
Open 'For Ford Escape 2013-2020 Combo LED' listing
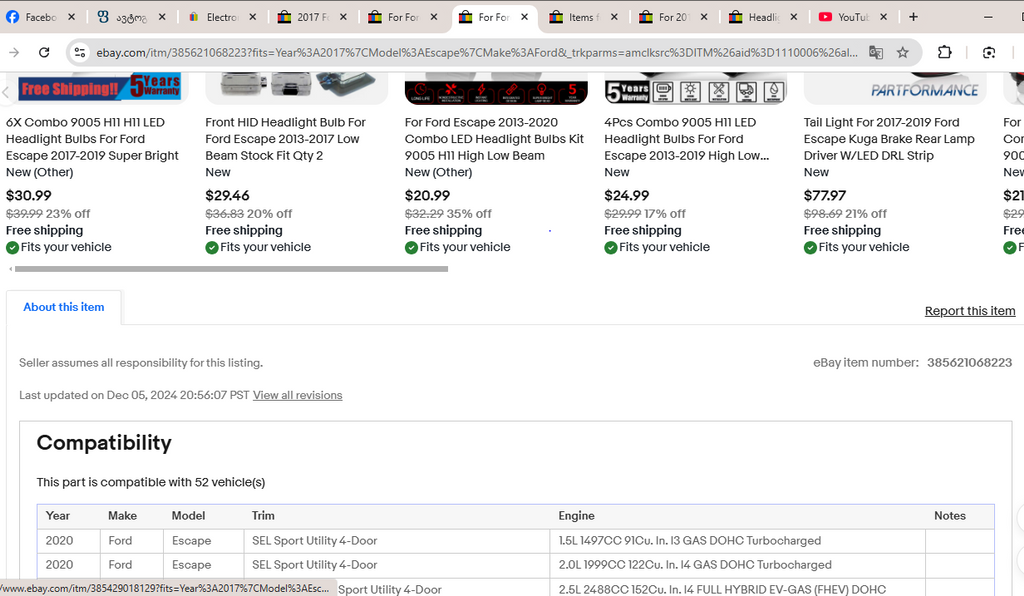click(494, 139)
